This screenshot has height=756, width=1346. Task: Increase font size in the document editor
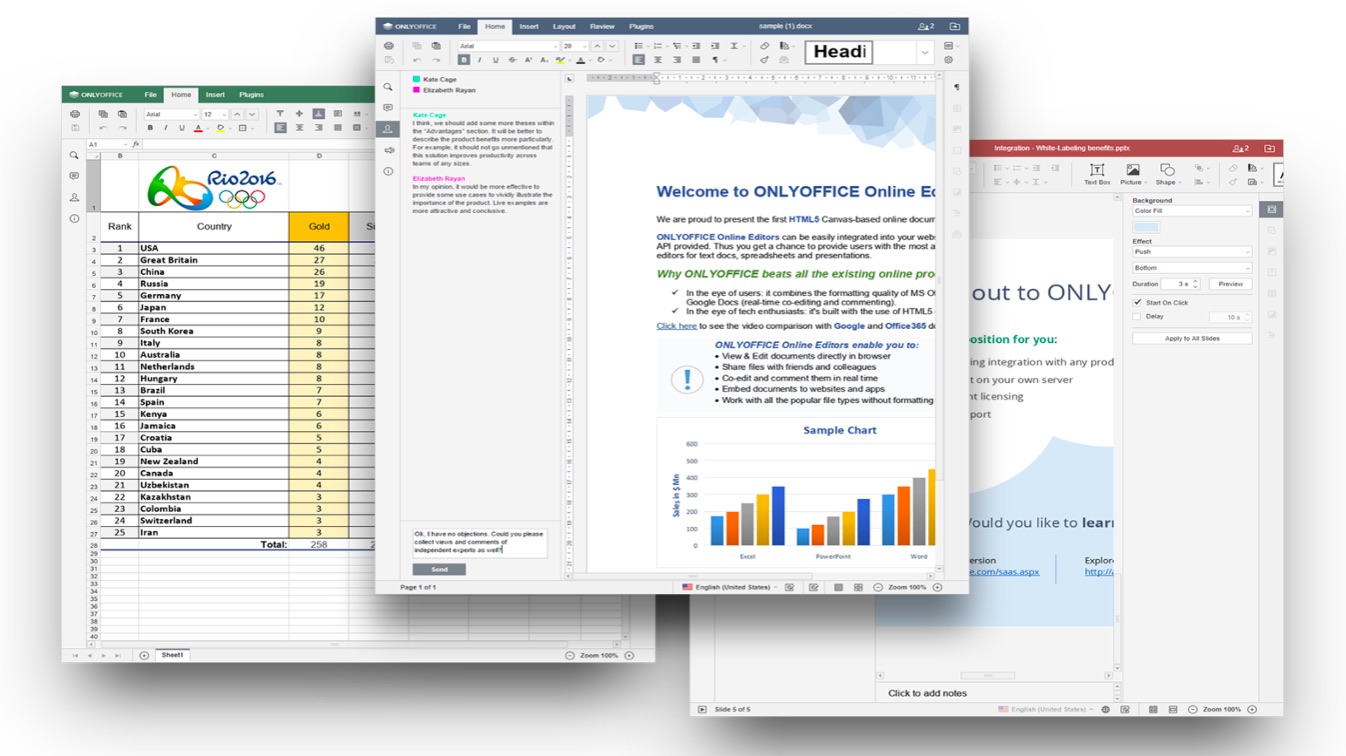click(597, 46)
